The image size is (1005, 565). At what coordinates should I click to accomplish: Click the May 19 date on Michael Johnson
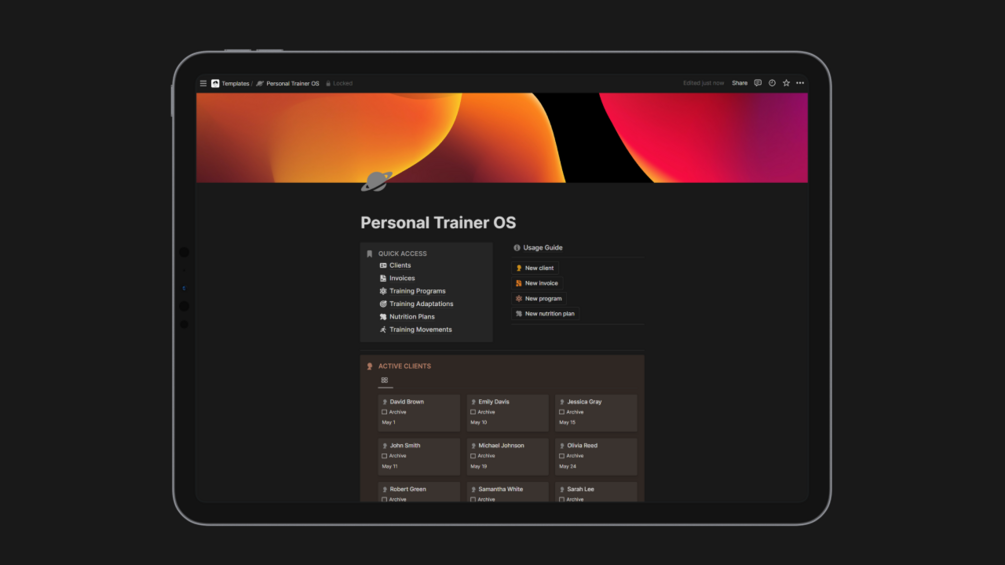coord(479,466)
